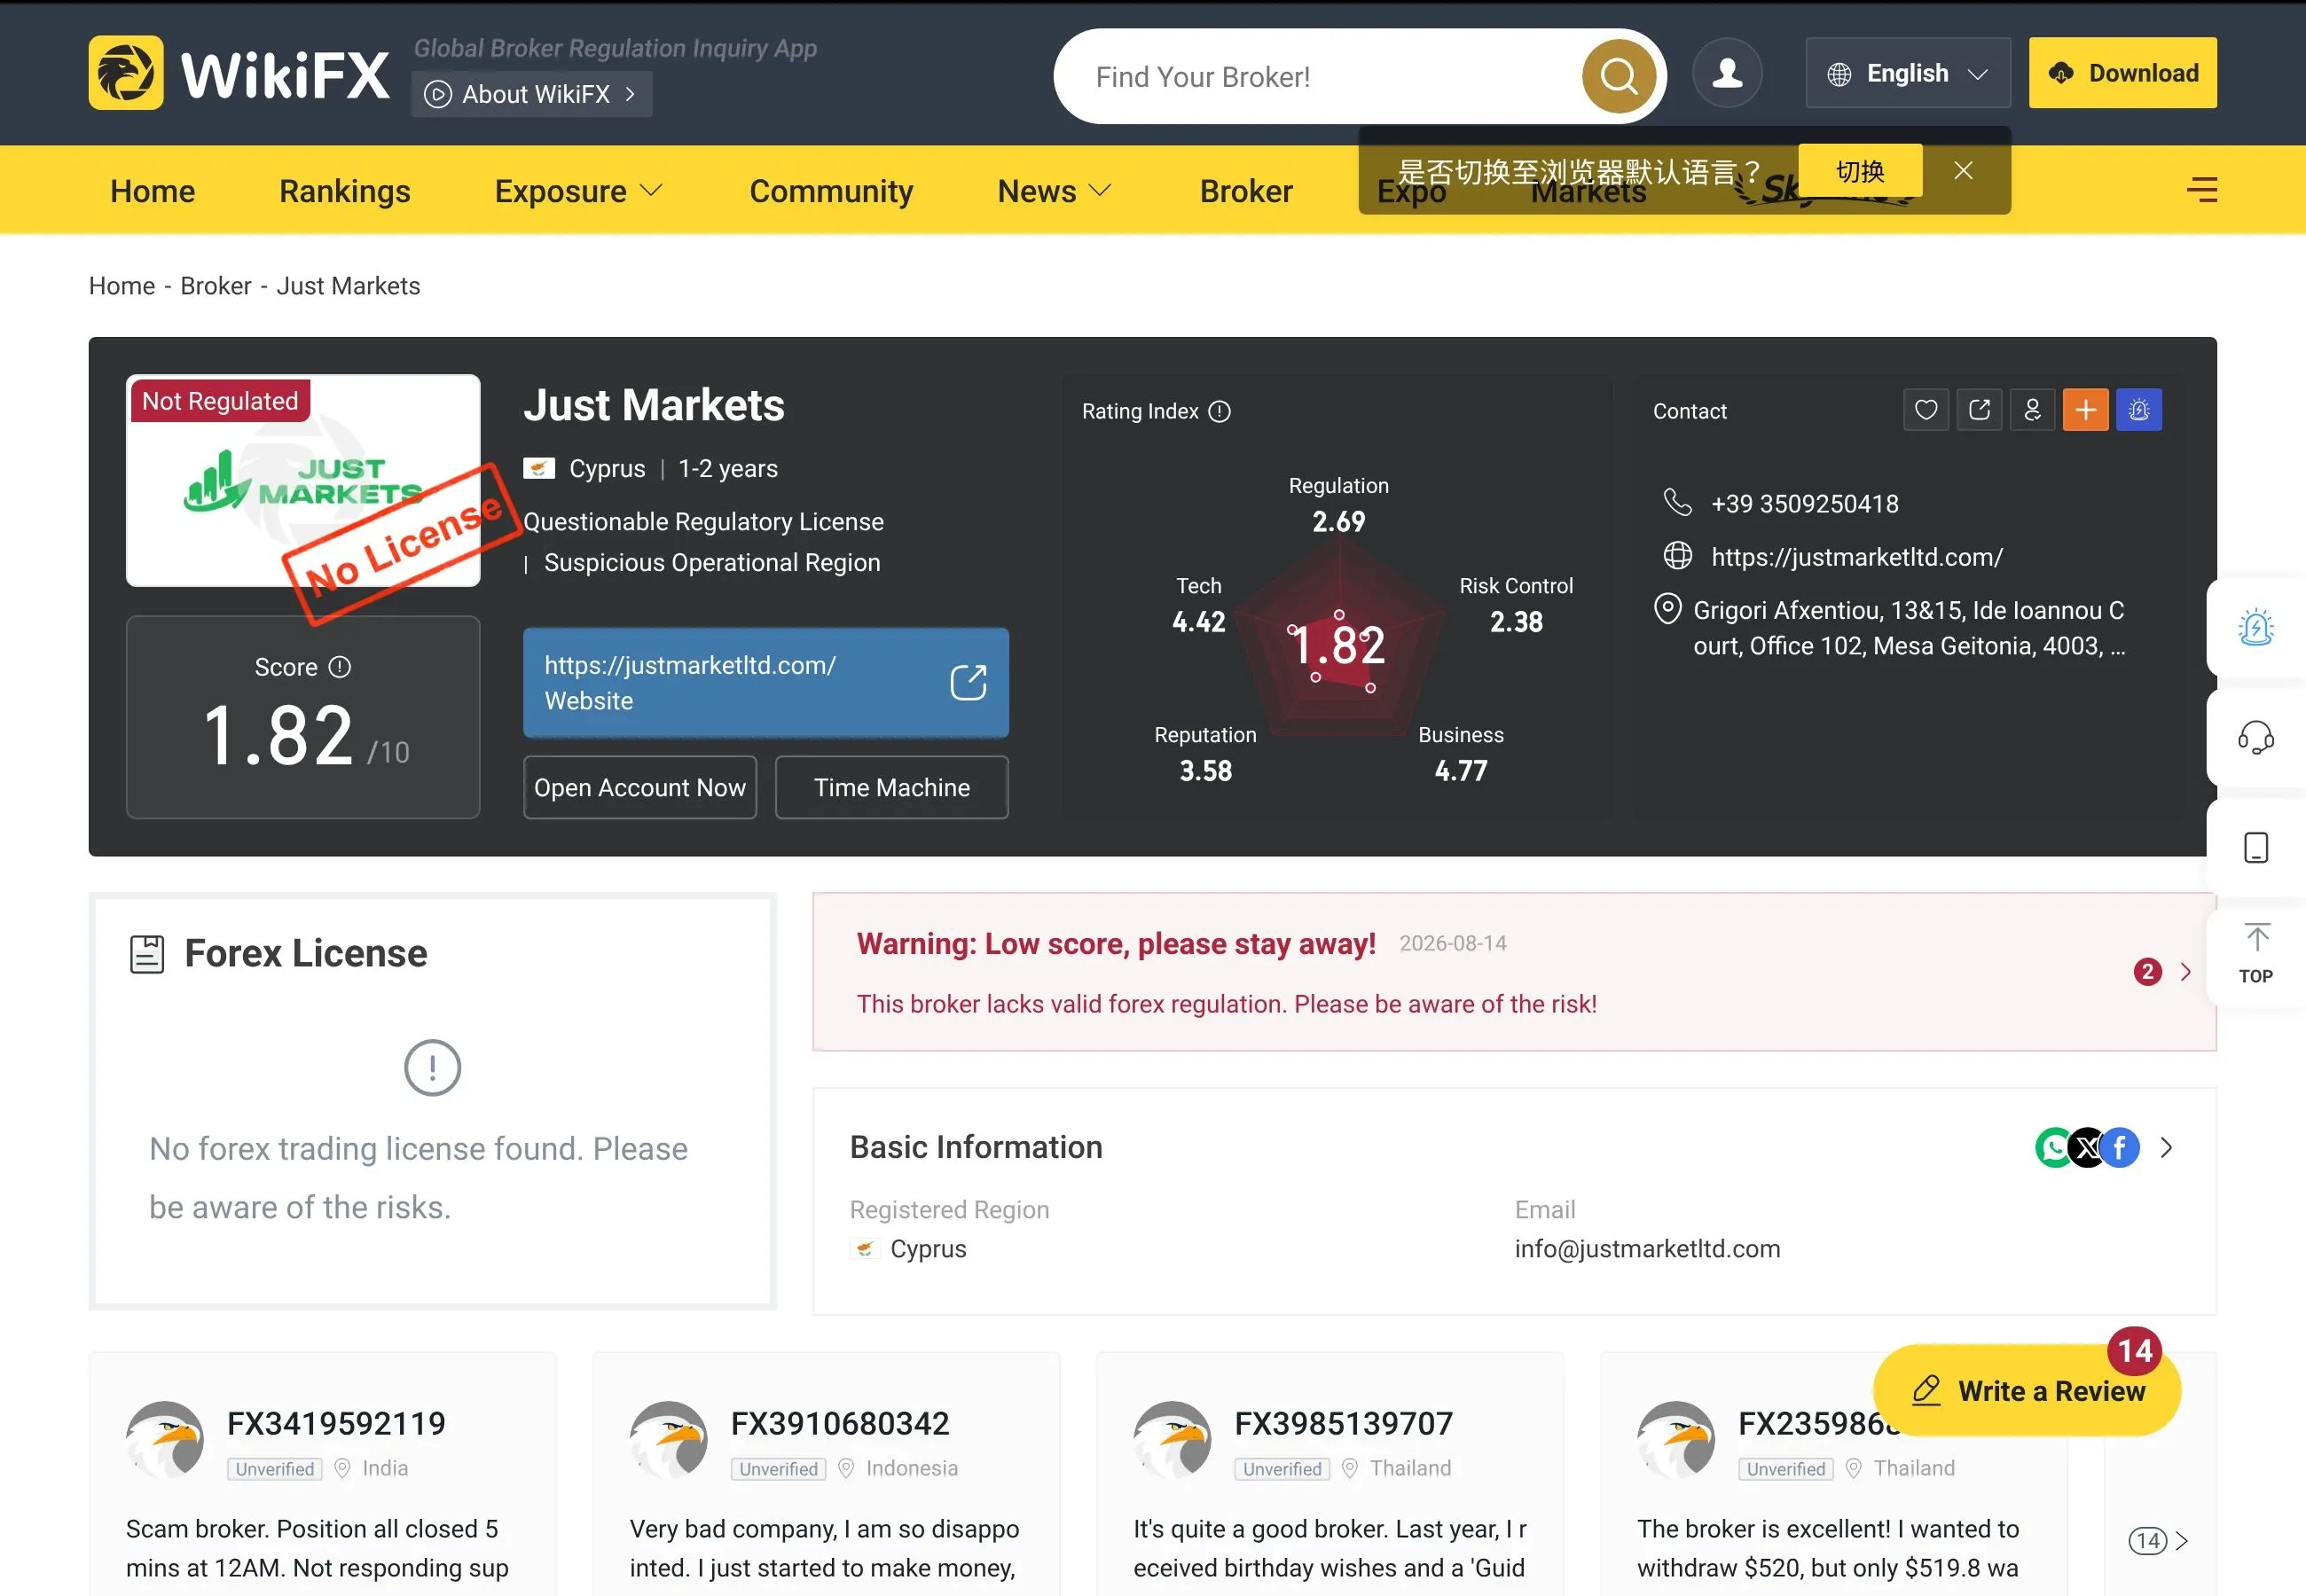The width and height of the screenshot is (2306, 1596).
Task: Click the Facebook share icon
Action: coord(2119,1148)
